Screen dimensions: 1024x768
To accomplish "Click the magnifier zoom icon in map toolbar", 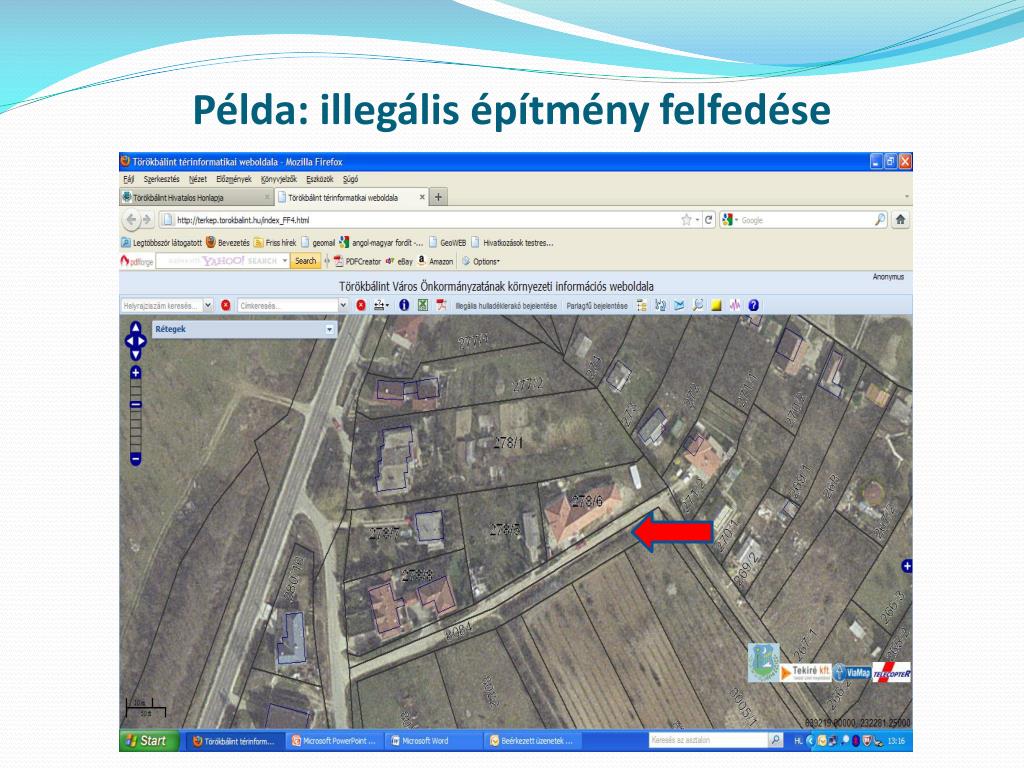I will click(x=697, y=305).
